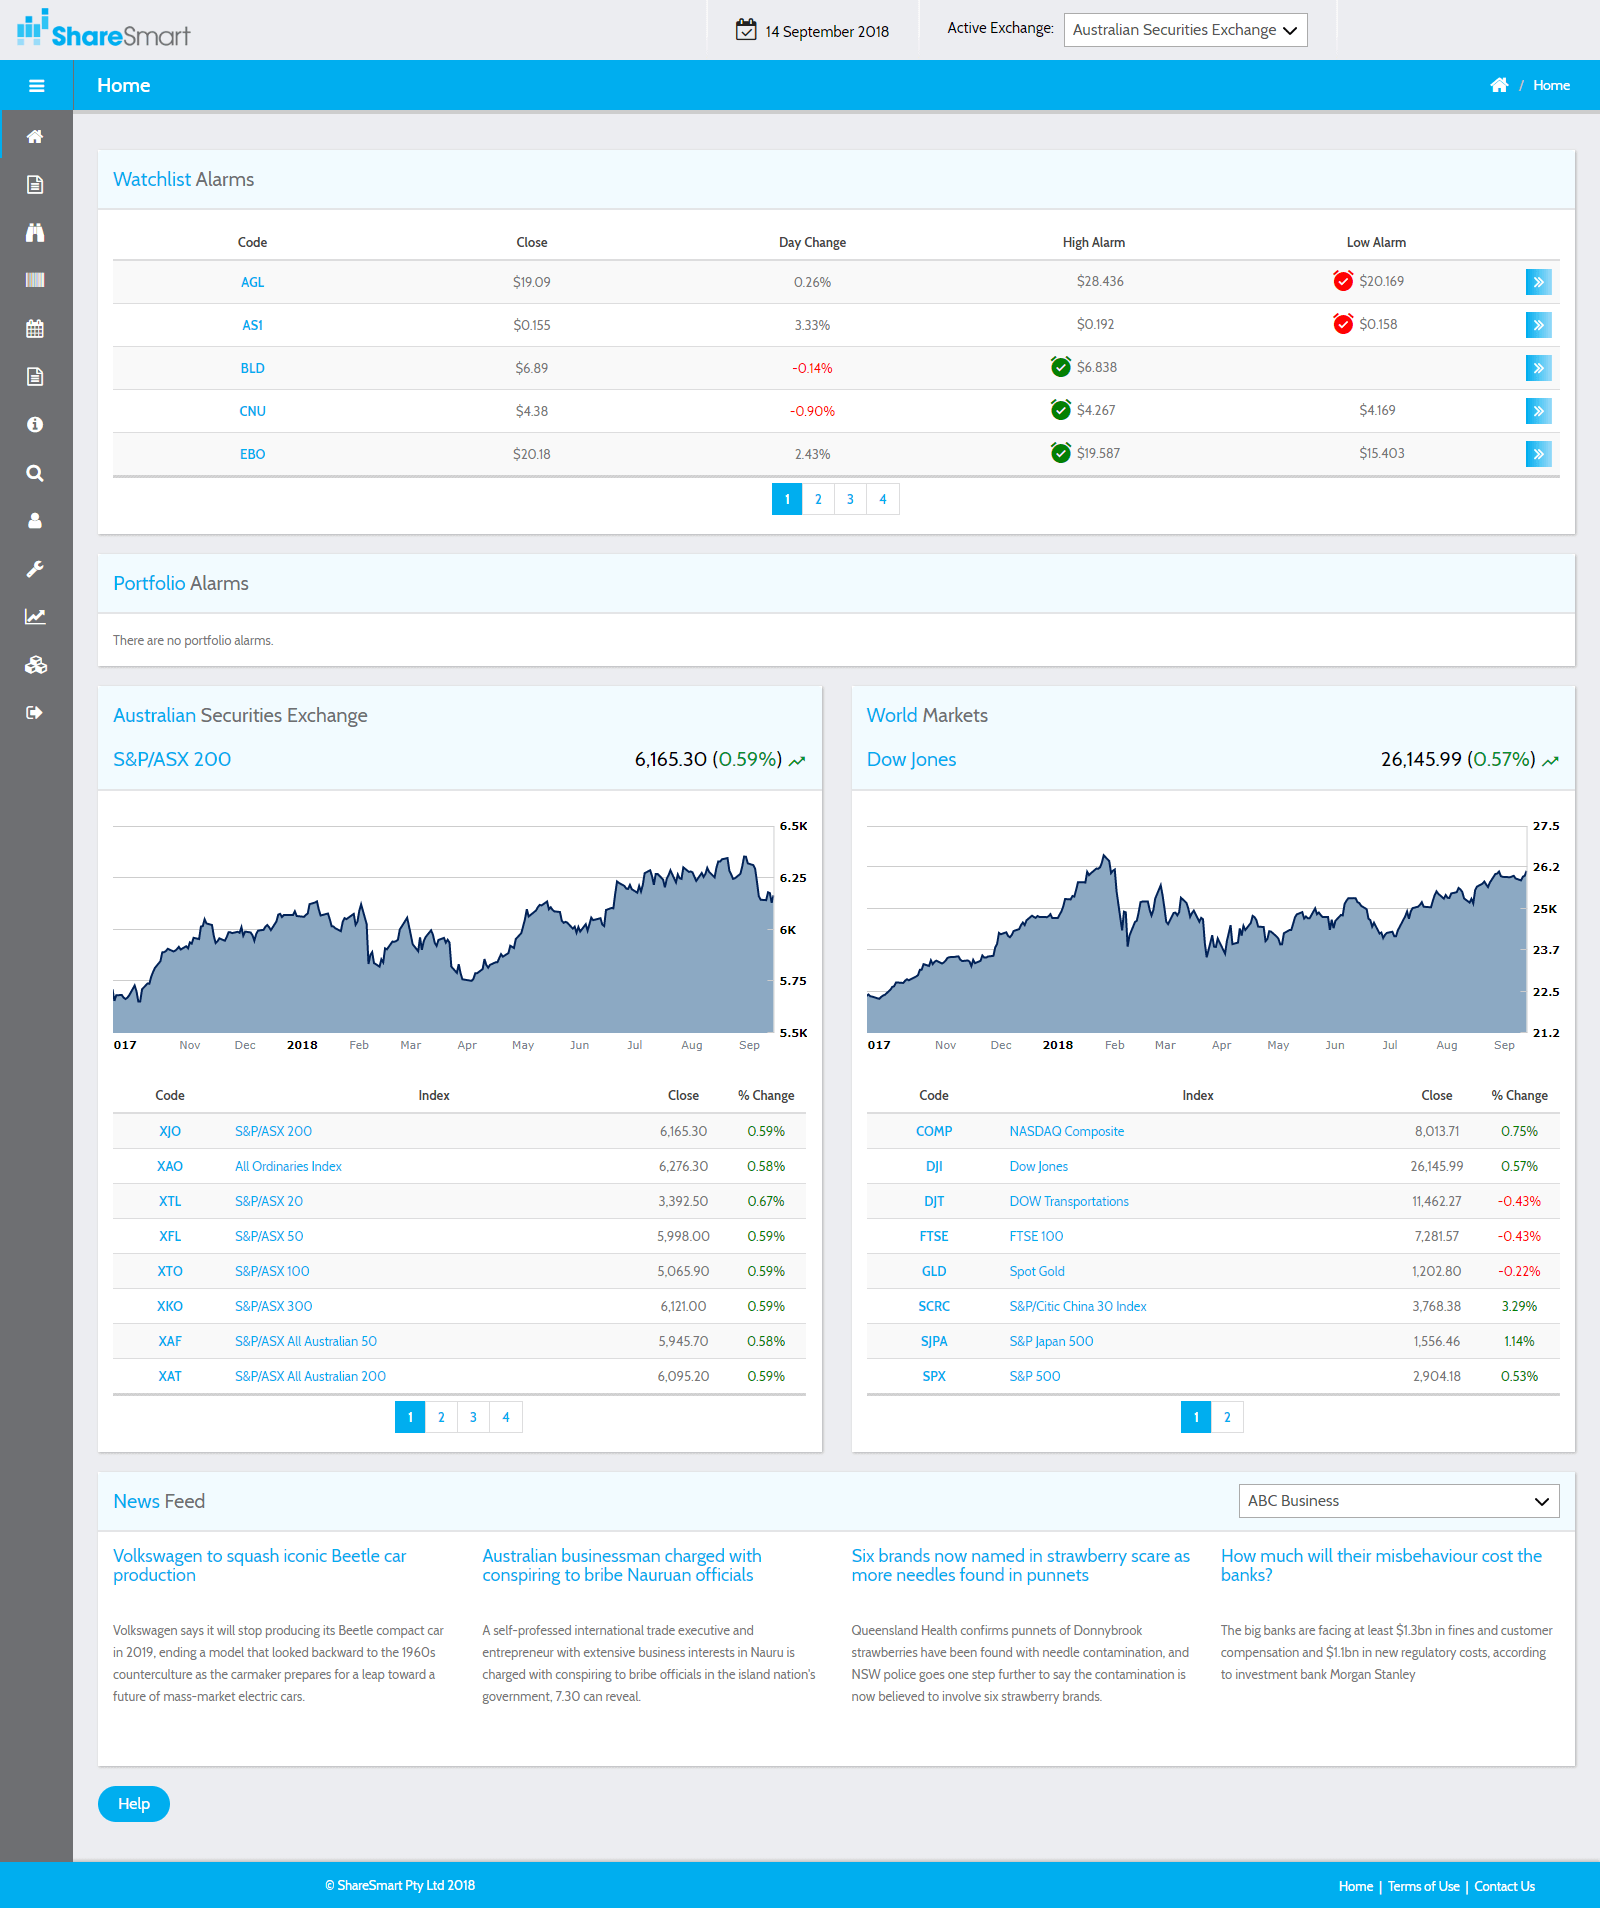1600x1908 pixels.
Task: Open details arrow for EBO row
Action: tap(1538, 454)
